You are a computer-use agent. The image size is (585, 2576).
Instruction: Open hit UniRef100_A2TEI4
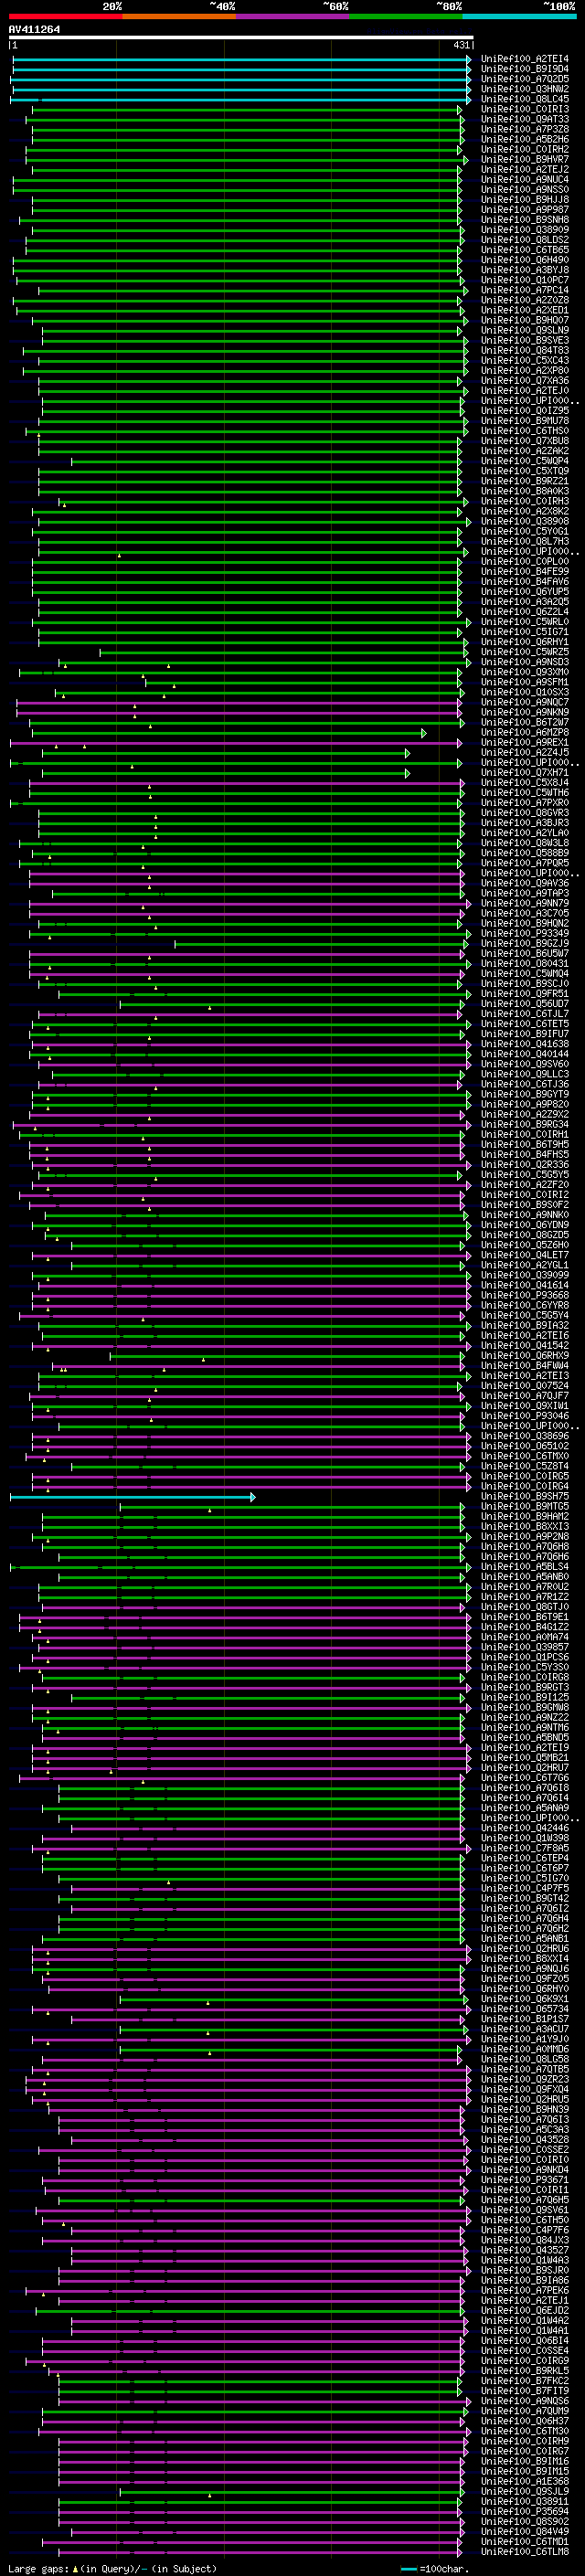click(x=525, y=59)
